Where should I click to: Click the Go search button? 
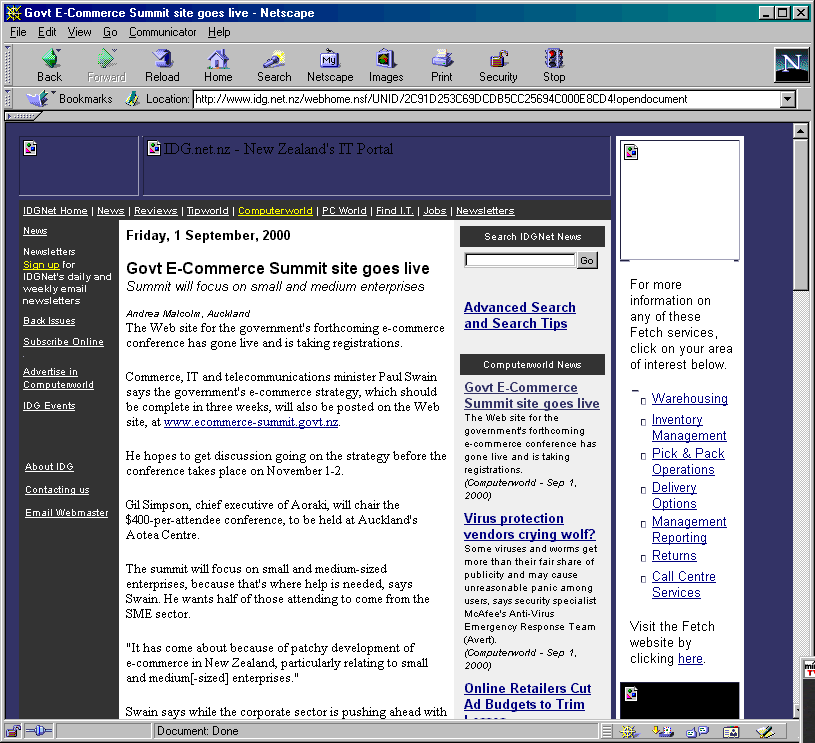587,260
